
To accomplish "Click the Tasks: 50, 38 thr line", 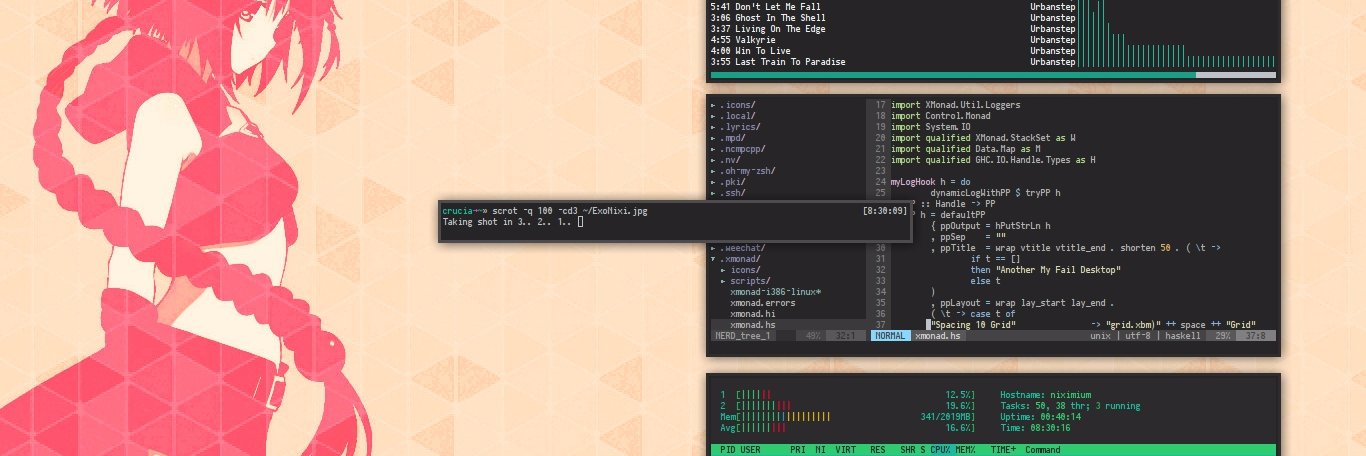I will tap(1070, 406).
